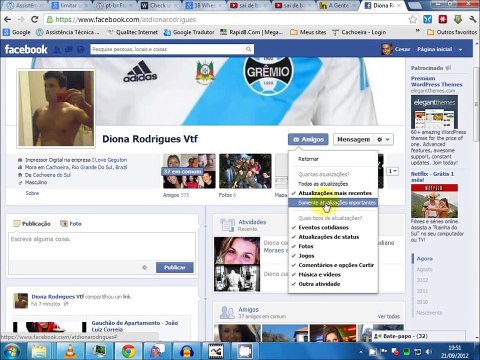Click the blue extension icon beside the star
The width and height of the screenshot is (480, 360).
tap(427, 19)
